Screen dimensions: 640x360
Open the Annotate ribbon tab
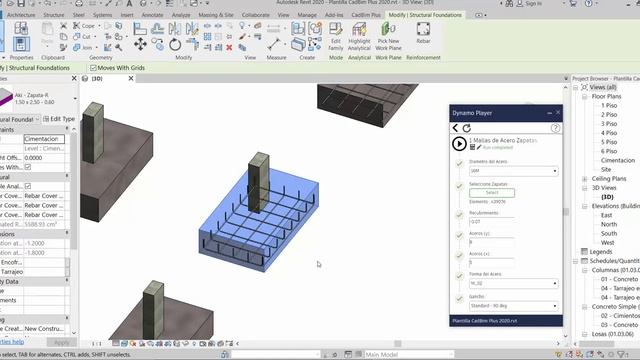click(152, 15)
